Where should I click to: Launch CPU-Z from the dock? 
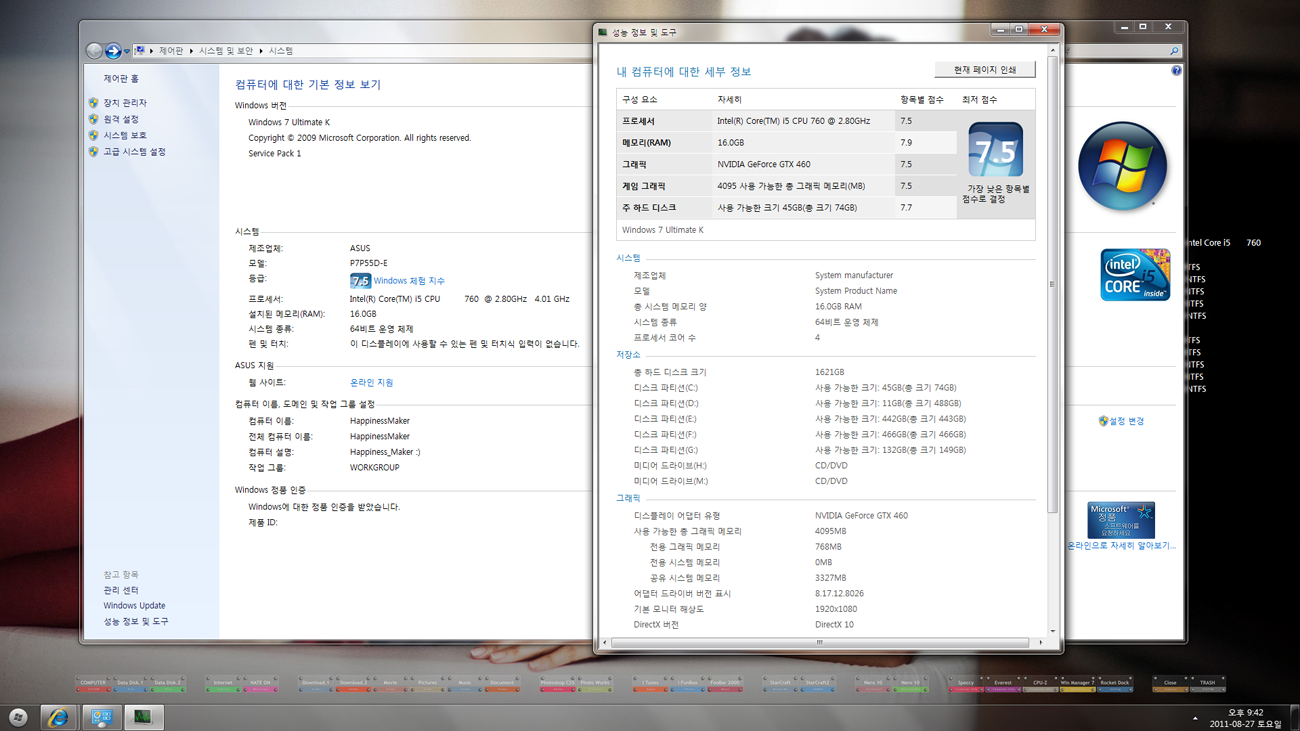pos(1040,685)
